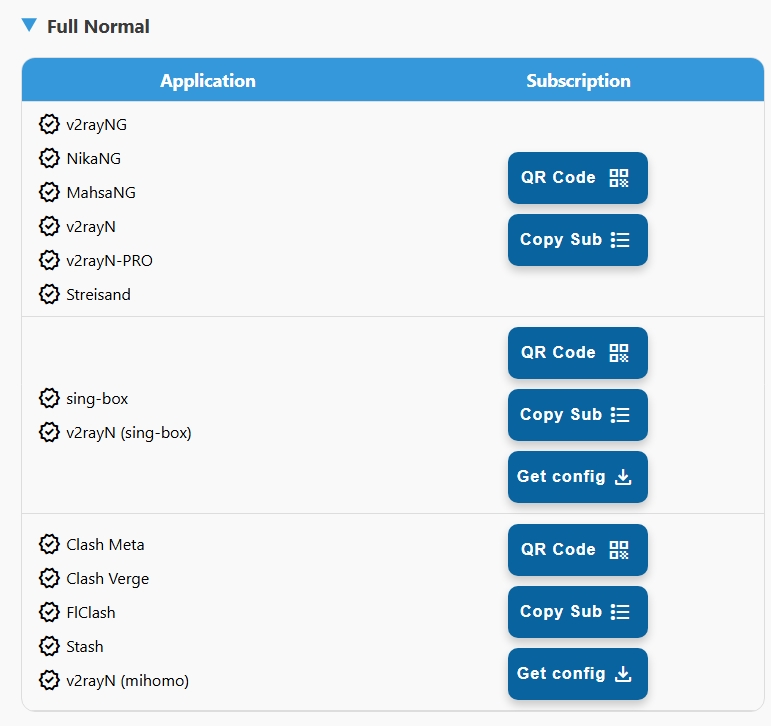
Task: Open QR Code for Clash Meta group
Action: coord(578,549)
